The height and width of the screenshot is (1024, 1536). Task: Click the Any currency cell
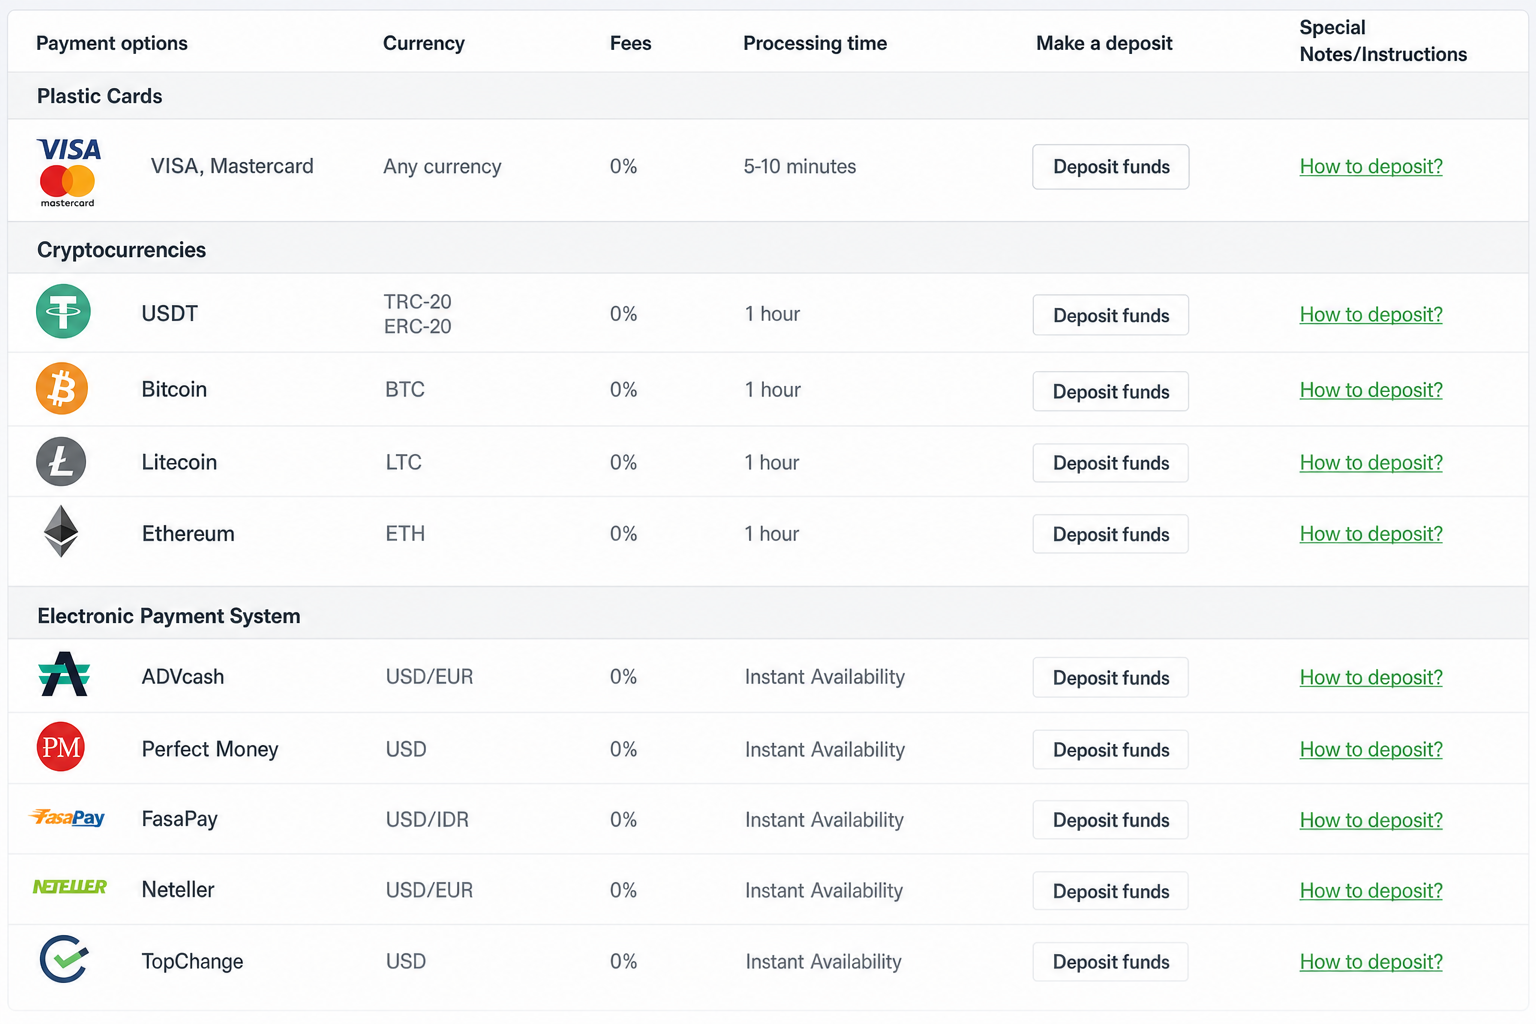point(442,167)
